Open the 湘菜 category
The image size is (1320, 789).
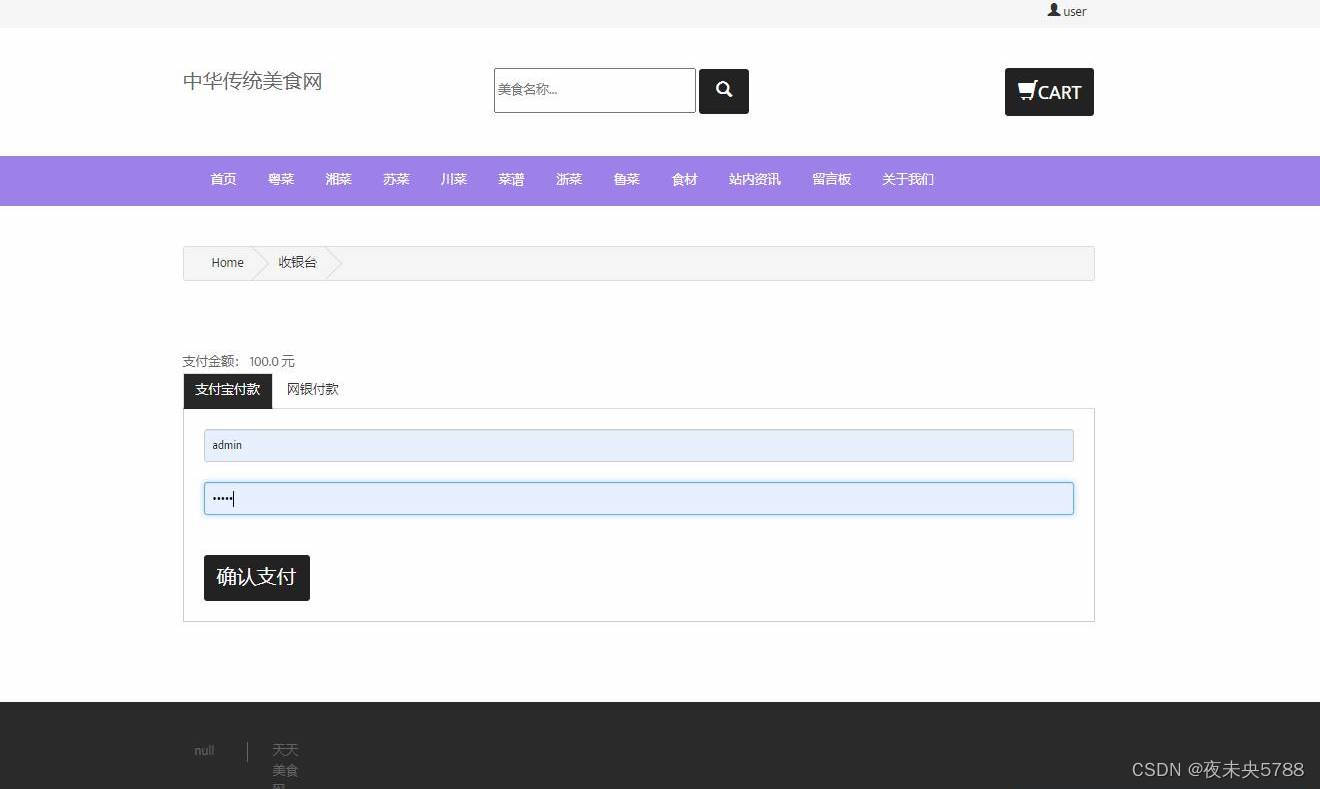click(338, 180)
